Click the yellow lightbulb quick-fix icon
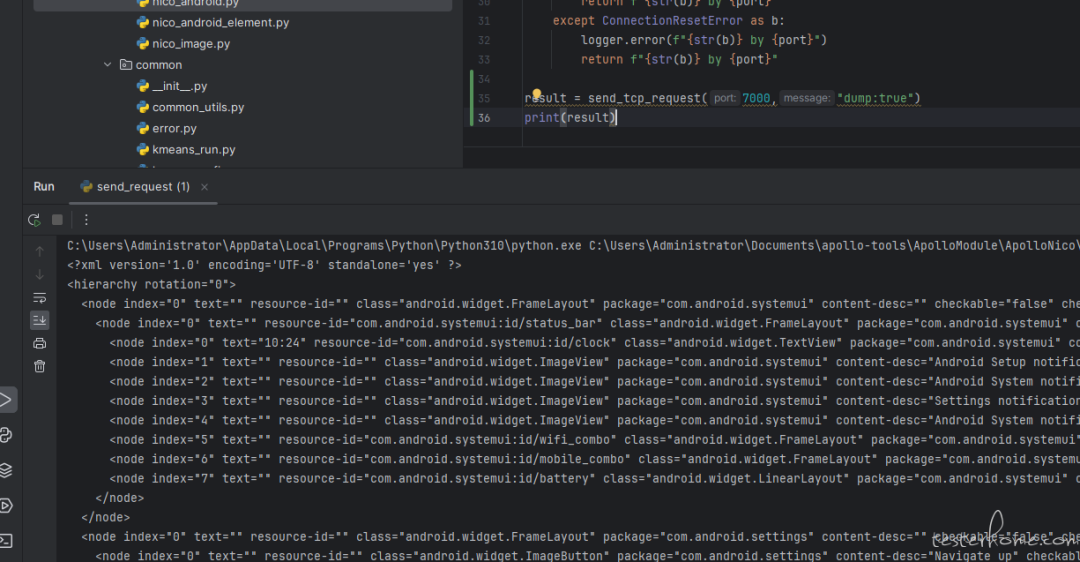1080x562 pixels. click(x=536, y=96)
